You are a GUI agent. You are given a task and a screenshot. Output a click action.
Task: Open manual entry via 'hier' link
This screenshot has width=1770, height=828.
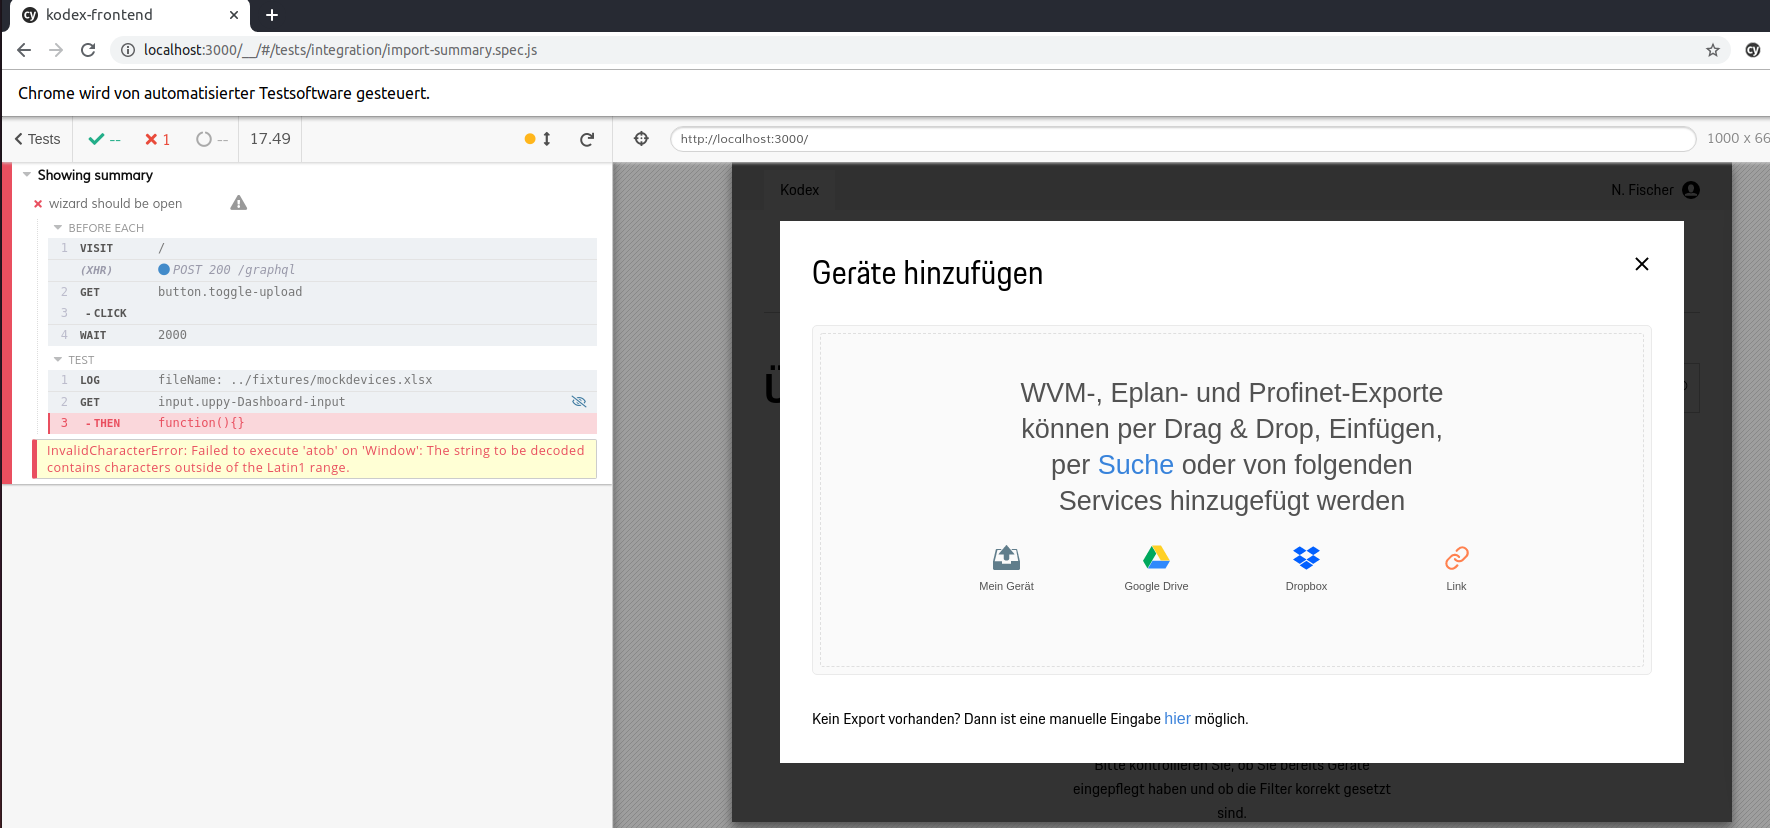[x=1177, y=719]
